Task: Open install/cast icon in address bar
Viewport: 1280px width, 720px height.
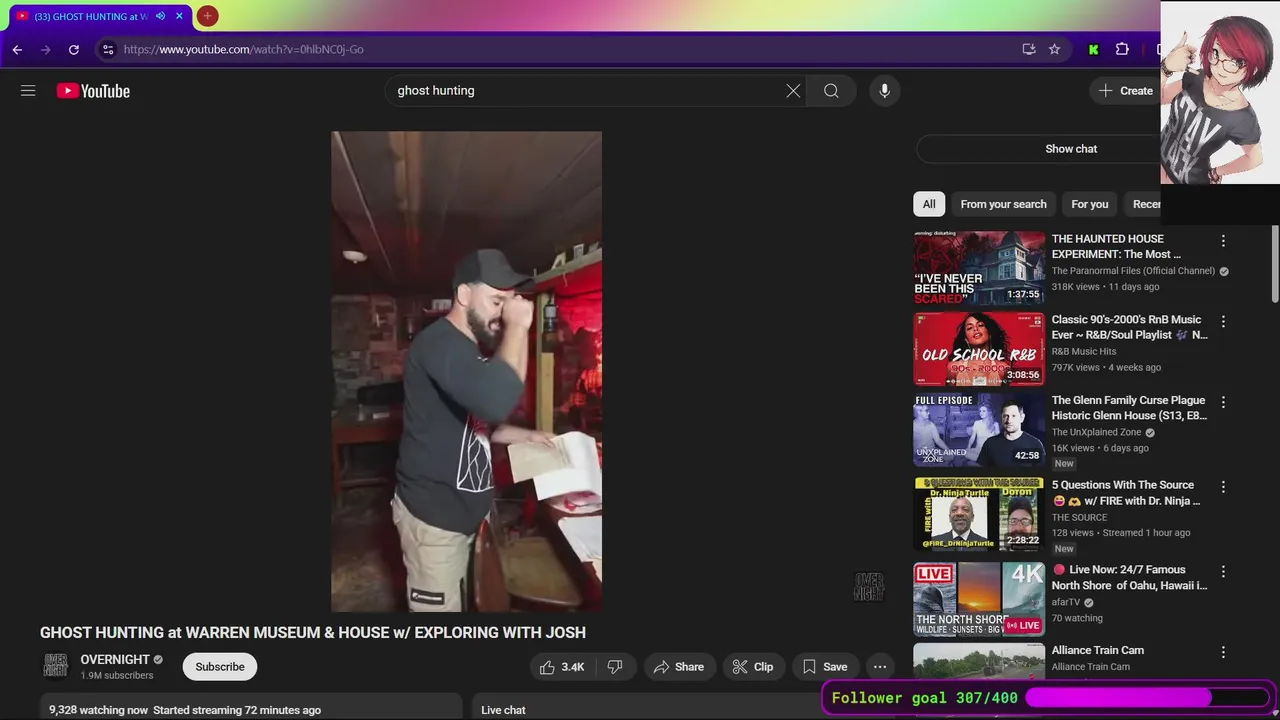Action: pyautogui.click(x=1029, y=49)
